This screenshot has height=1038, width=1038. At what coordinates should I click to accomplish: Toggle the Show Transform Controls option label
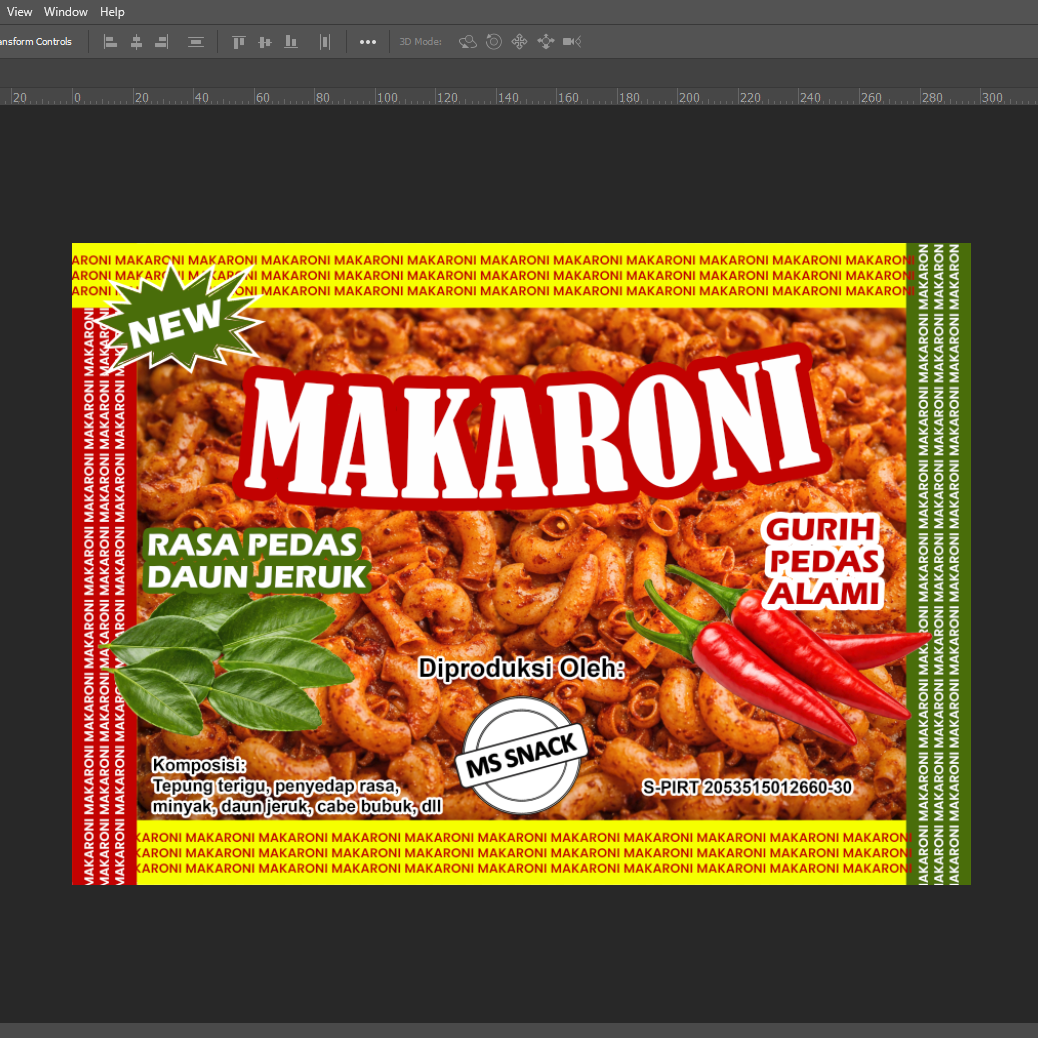click(x=36, y=42)
